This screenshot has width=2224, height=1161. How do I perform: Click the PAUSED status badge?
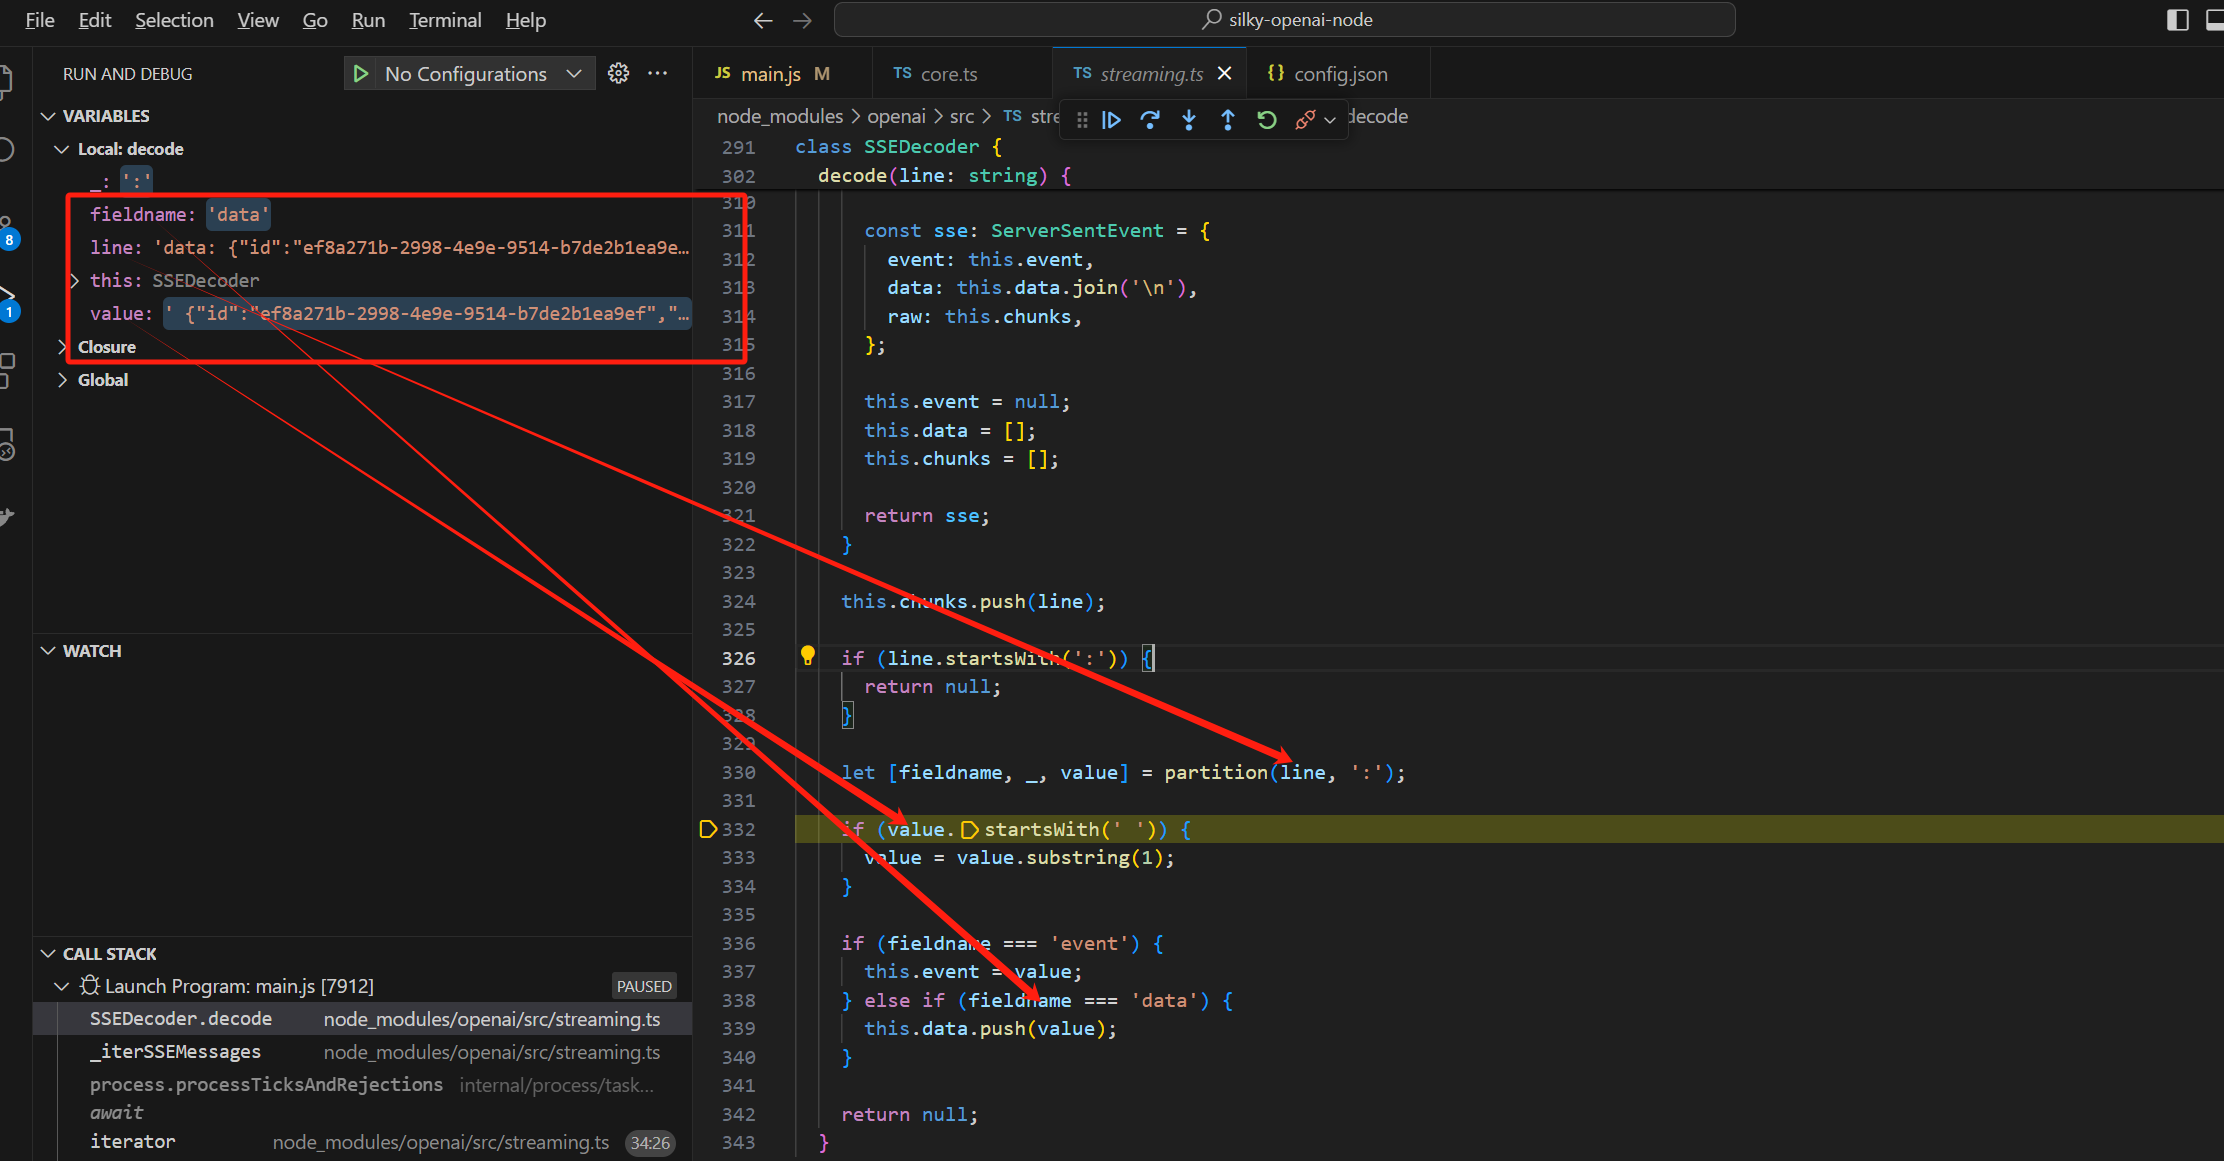pos(644,986)
